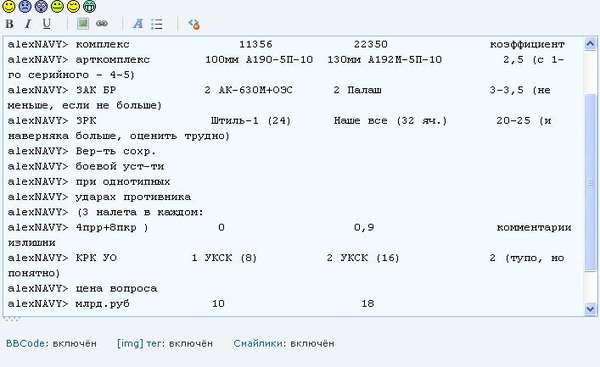Click on the text 'боевой уст-ти'
600x367 pixels.
(120, 166)
